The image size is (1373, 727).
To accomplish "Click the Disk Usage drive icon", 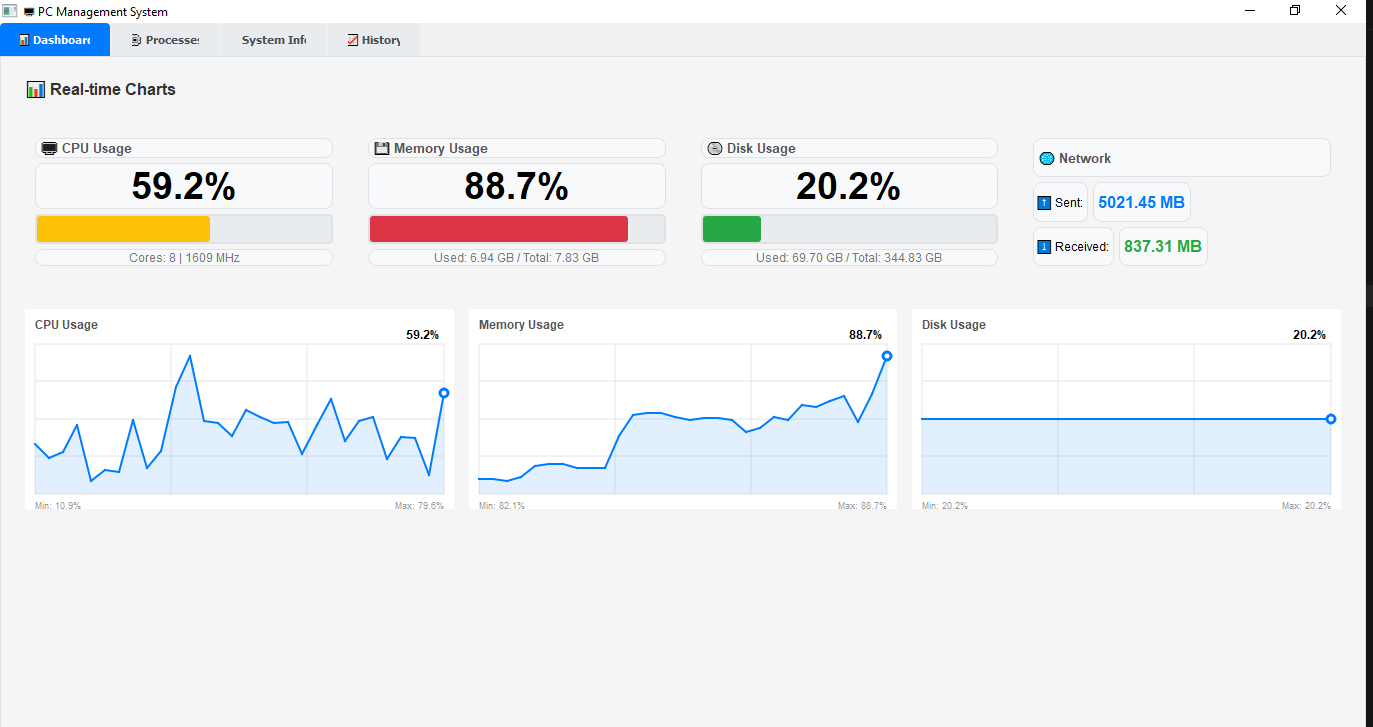I will tap(714, 148).
